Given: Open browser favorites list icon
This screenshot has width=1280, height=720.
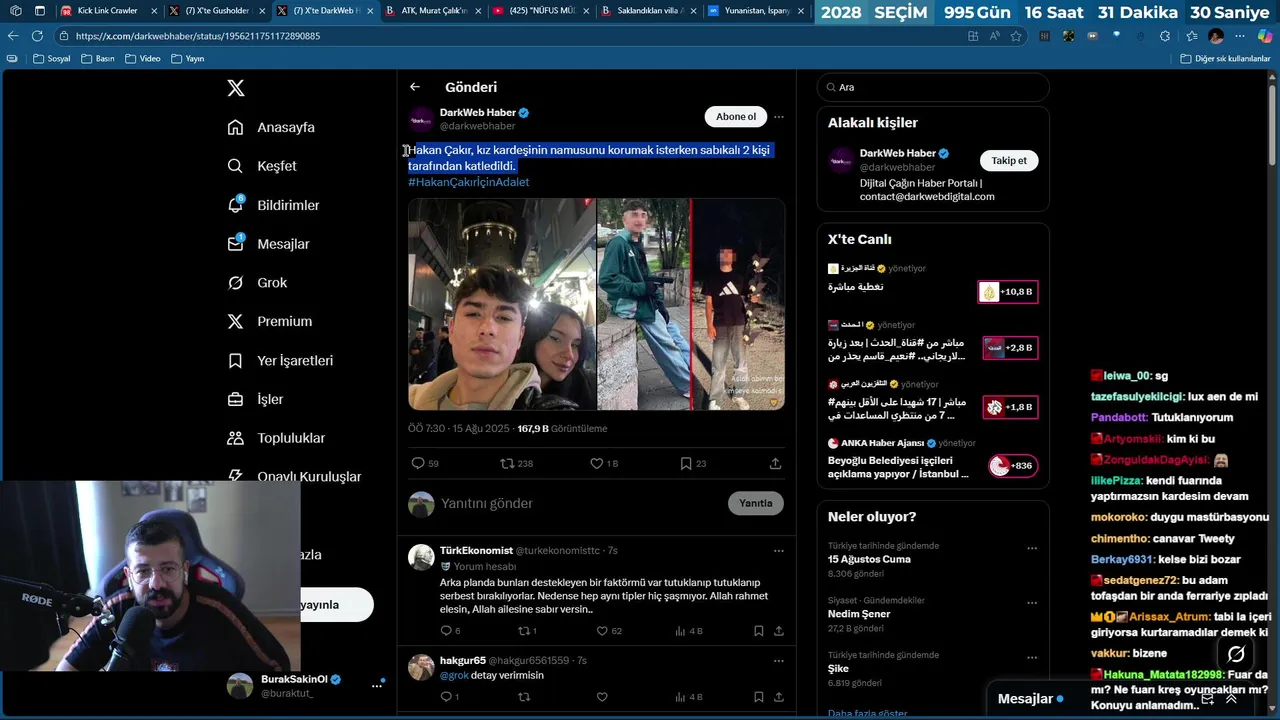Looking at the screenshot, I should (1191, 36).
